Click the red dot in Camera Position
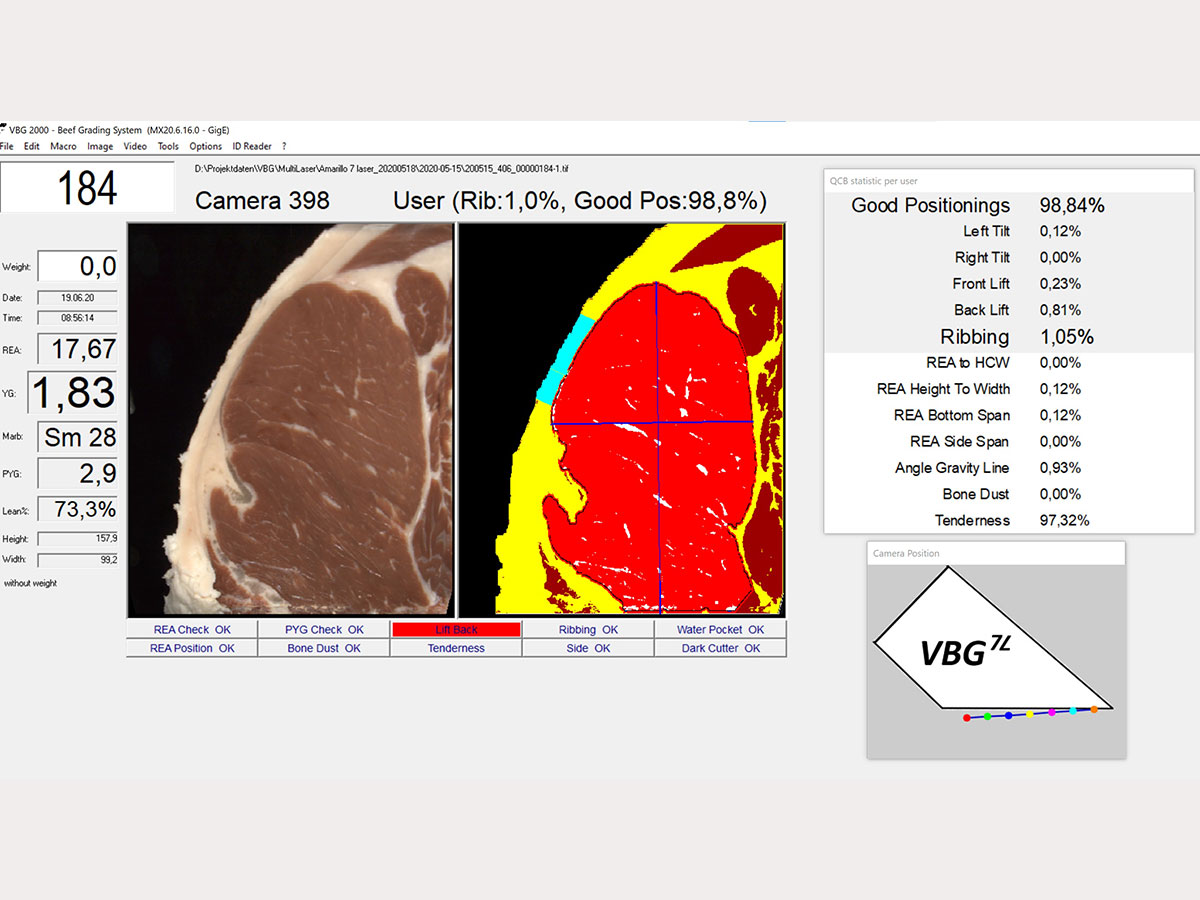The image size is (1200, 900). pyautogui.click(x=966, y=718)
